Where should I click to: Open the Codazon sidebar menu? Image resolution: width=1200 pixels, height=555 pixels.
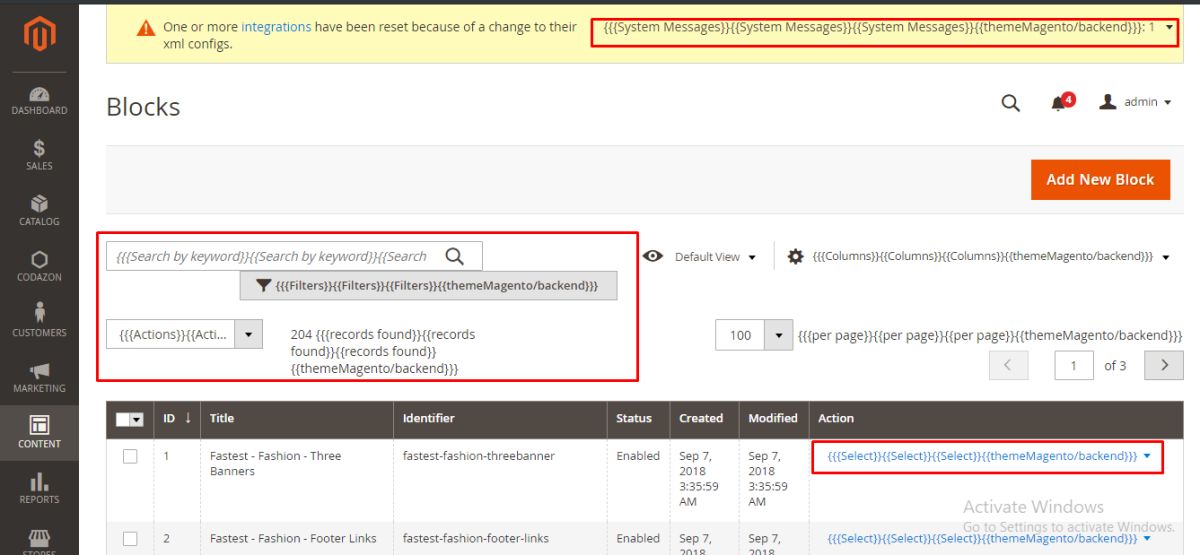point(39,266)
